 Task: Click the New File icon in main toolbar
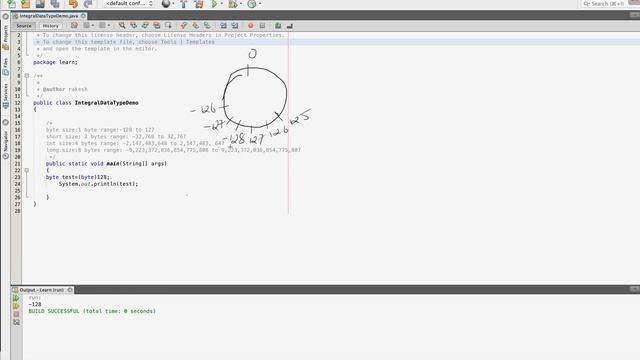11,4
